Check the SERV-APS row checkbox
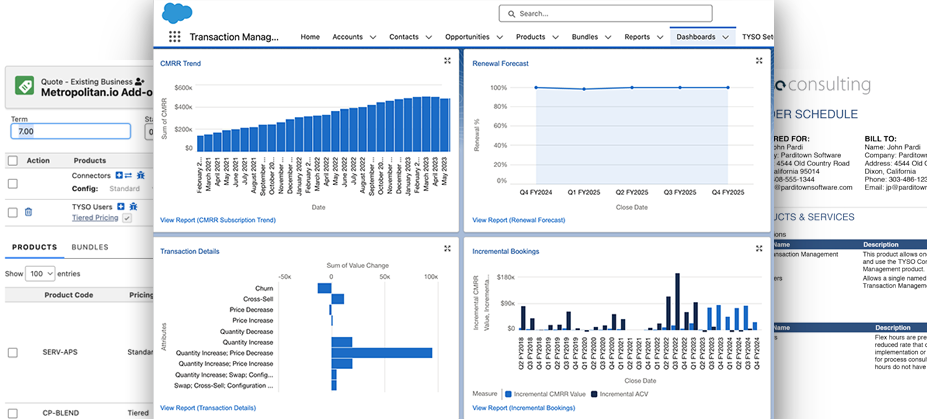 pyautogui.click(x=12, y=352)
